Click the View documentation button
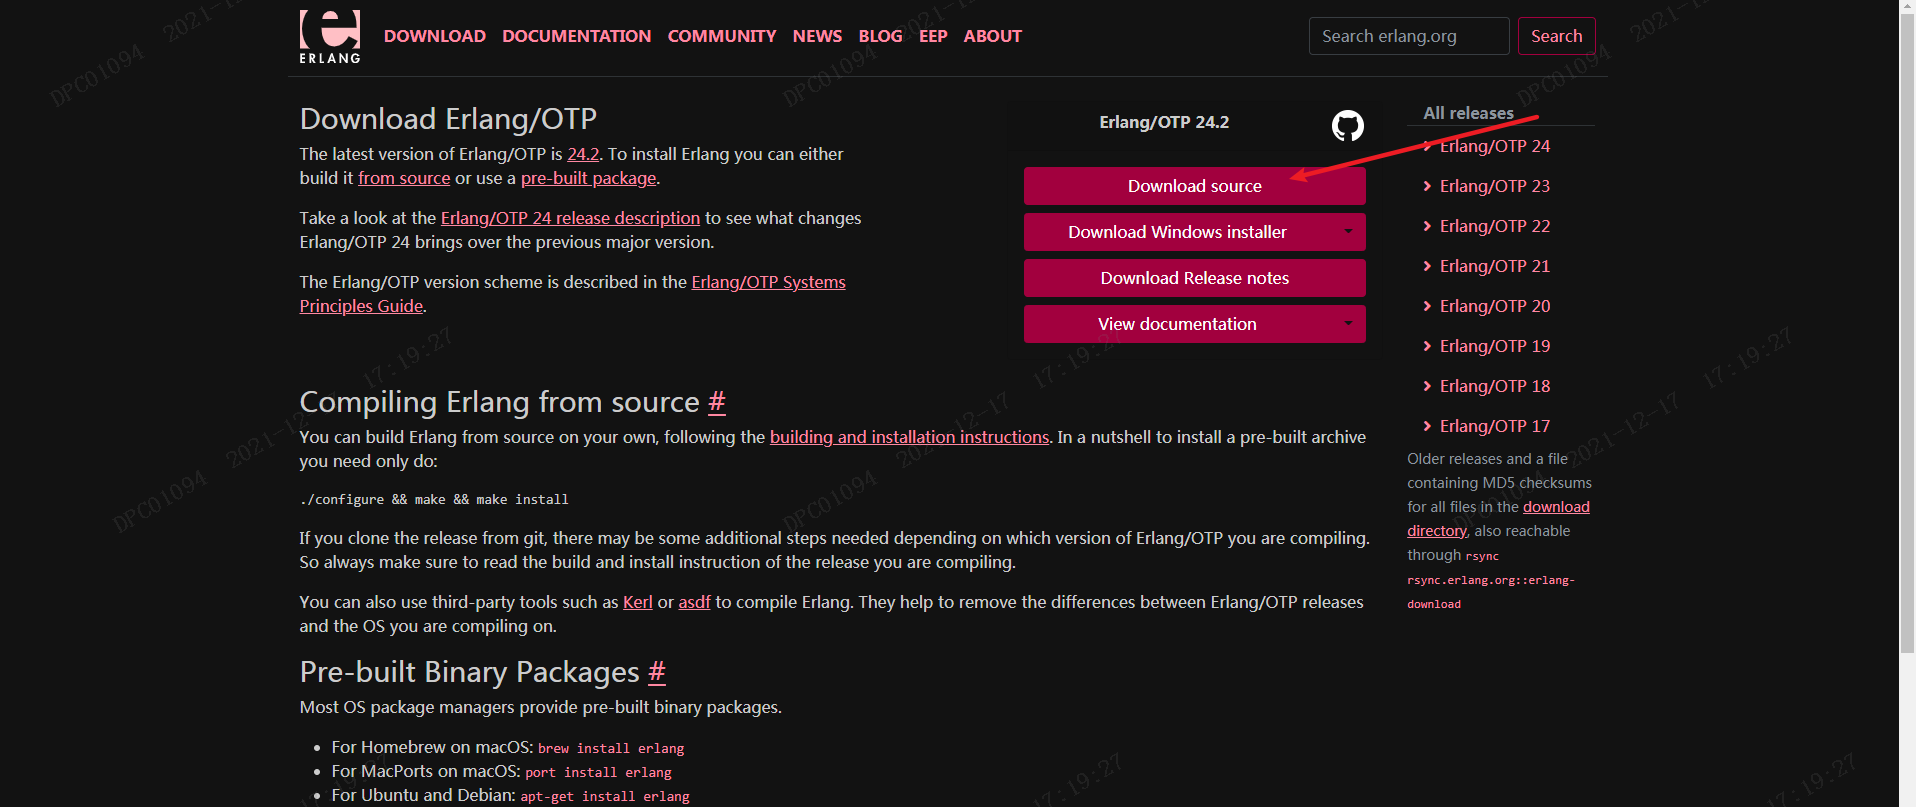The image size is (1916, 807). click(1177, 324)
